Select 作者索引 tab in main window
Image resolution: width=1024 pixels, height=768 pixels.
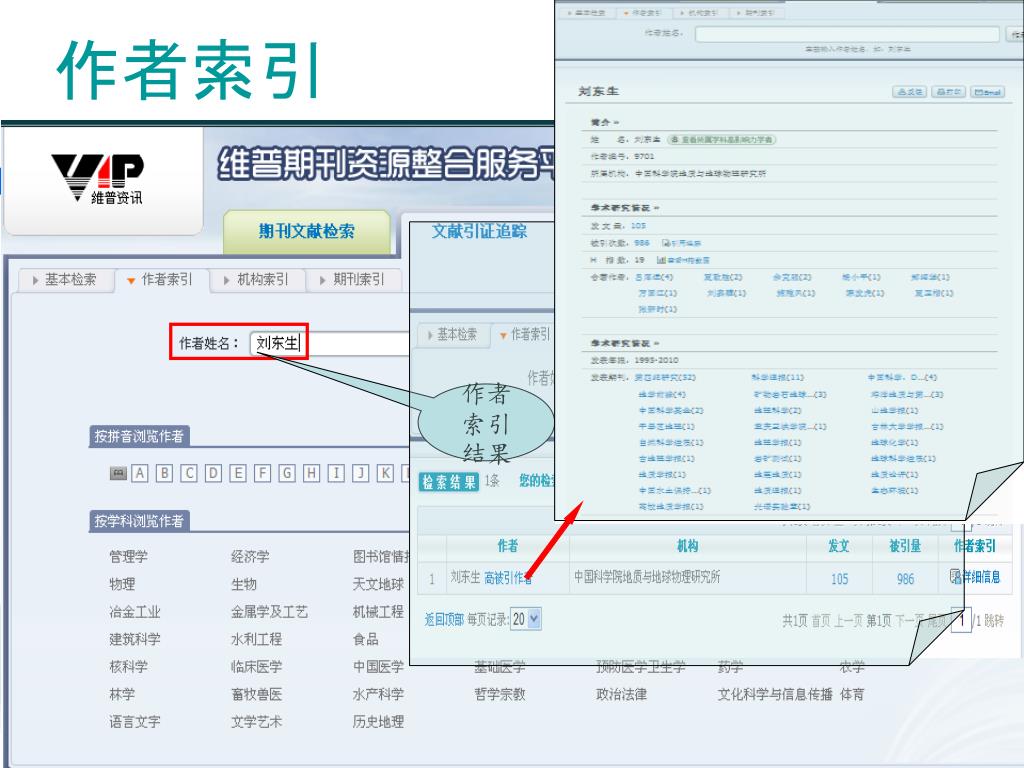click(x=160, y=280)
